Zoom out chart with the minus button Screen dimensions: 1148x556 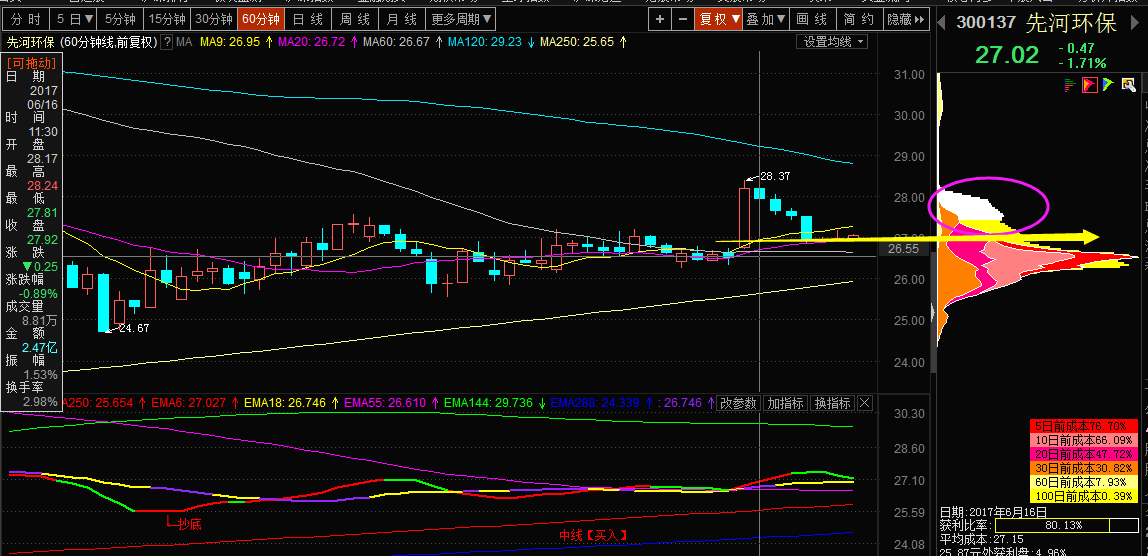(682, 19)
